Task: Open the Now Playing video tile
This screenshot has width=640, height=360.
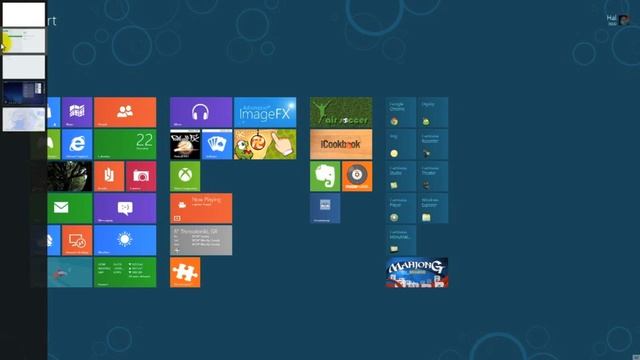Action: pyautogui.click(x=201, y=208)
